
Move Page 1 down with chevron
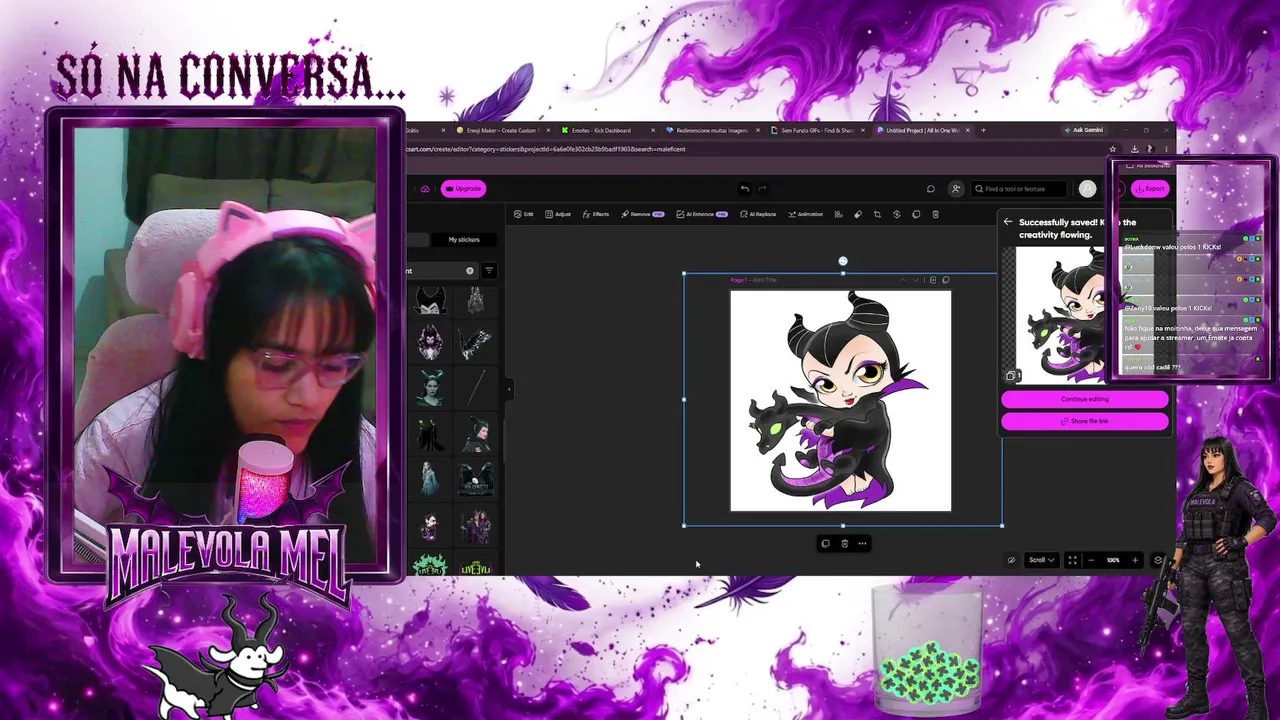click(916, 280)
